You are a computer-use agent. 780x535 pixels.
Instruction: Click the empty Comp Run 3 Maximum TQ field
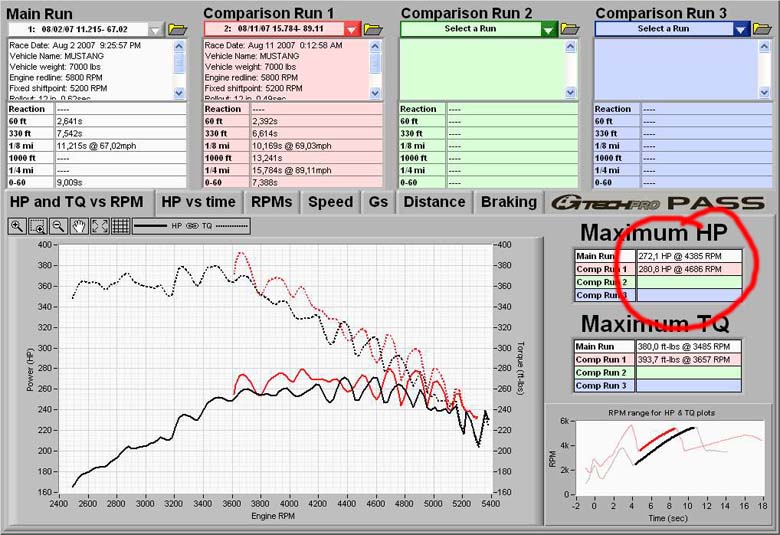pyautogui.click(x=688, y=385)
